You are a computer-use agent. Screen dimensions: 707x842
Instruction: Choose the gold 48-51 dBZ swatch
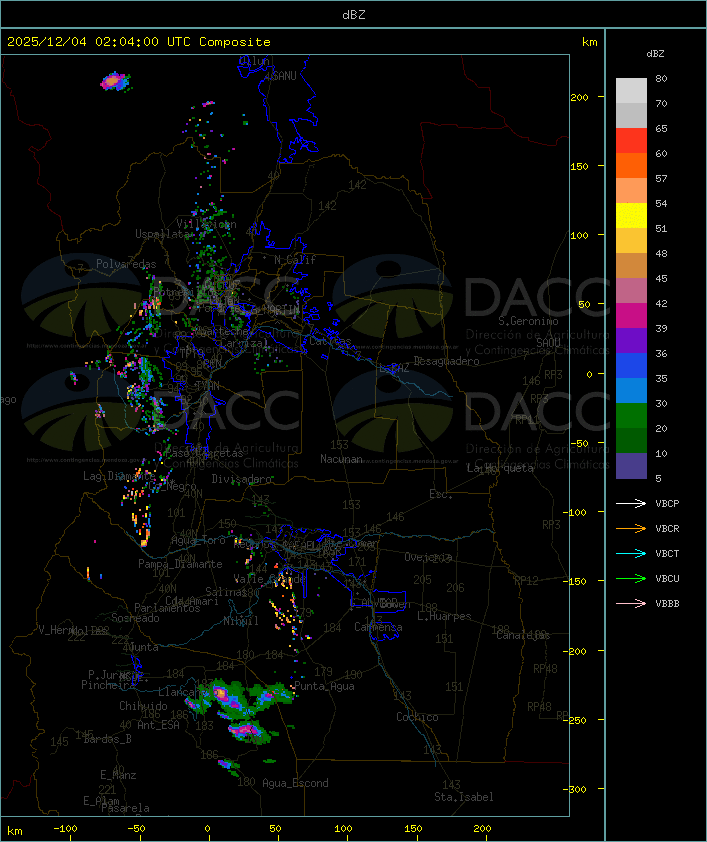(x=631, y=241)
